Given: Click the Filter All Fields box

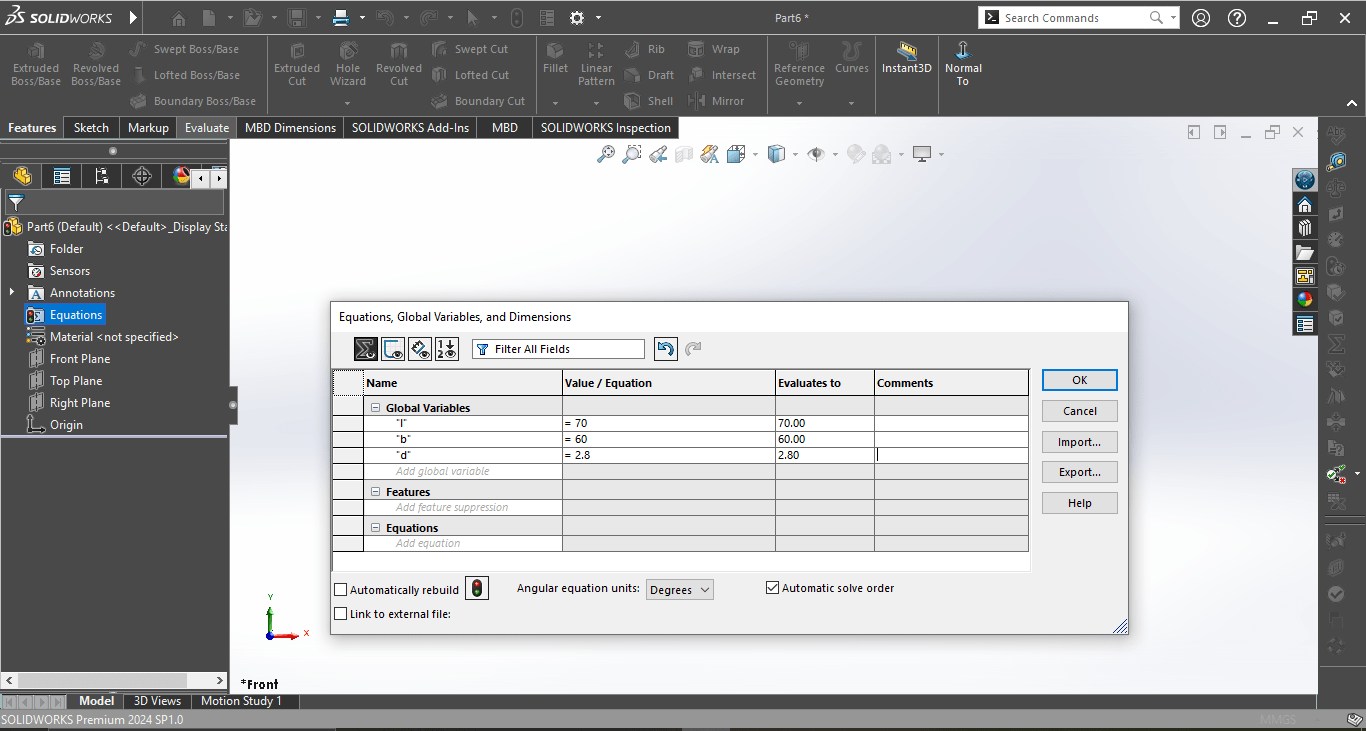Looking at the screenshot, I should point(558,349).
